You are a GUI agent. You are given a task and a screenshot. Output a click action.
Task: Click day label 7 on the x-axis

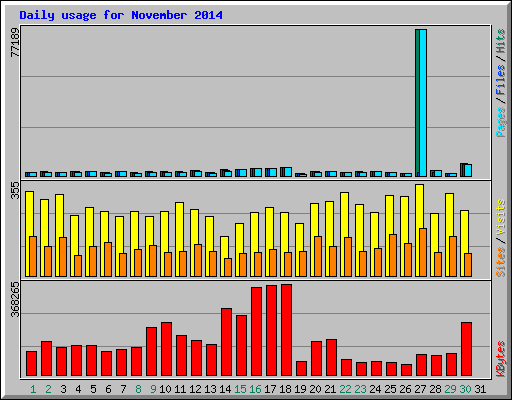(123, 389)
